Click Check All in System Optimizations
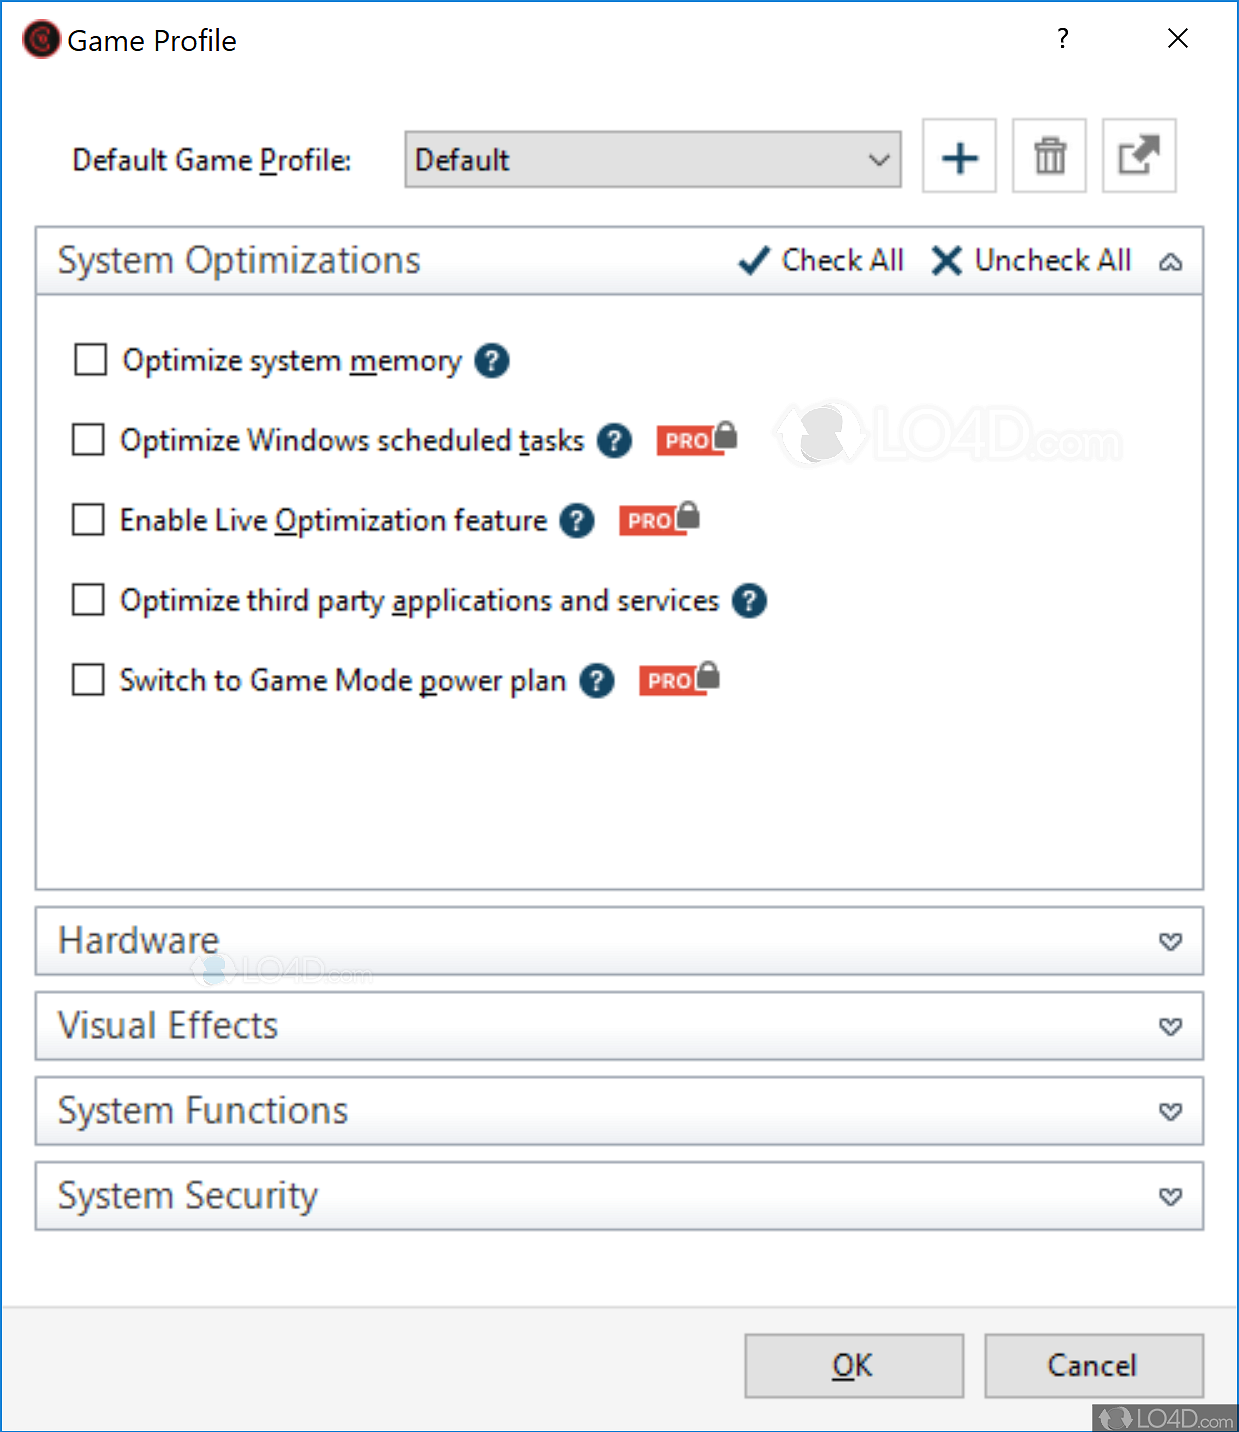Image resolution: width=1239 pixels, height=1432 pixels. click(821, 261)
